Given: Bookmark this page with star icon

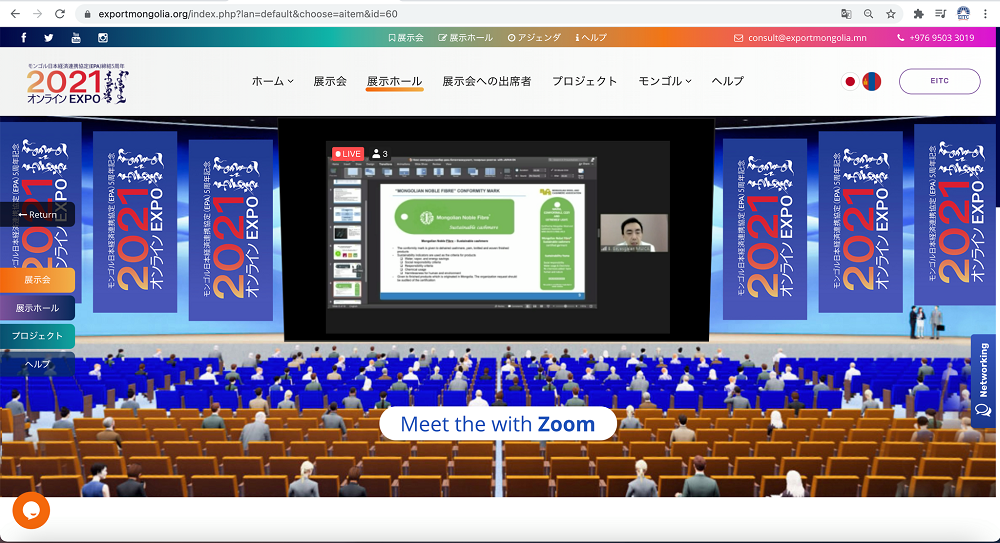Looking at the screenshot, I should pyautogui.click(x=890, y=14).
